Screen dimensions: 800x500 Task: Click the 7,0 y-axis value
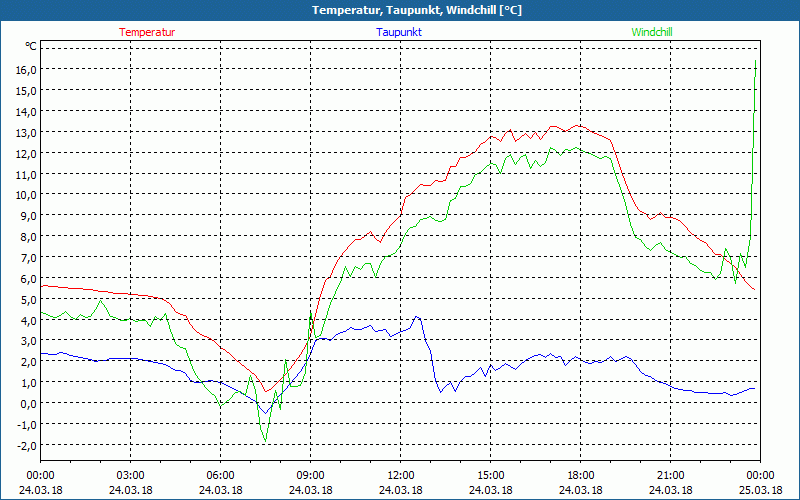tap(29, 258)
